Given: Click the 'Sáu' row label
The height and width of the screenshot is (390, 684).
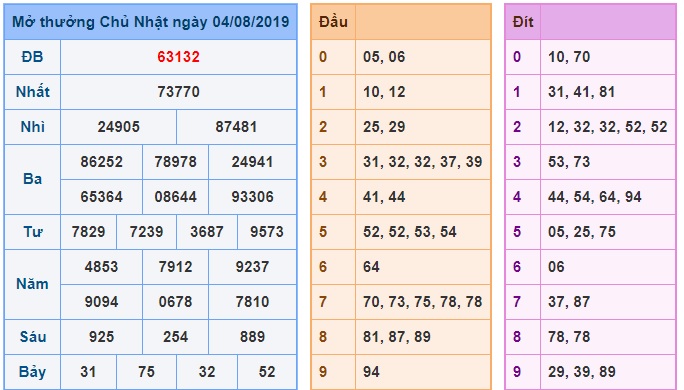Looking at the screenshot, I should click(33, 337).
